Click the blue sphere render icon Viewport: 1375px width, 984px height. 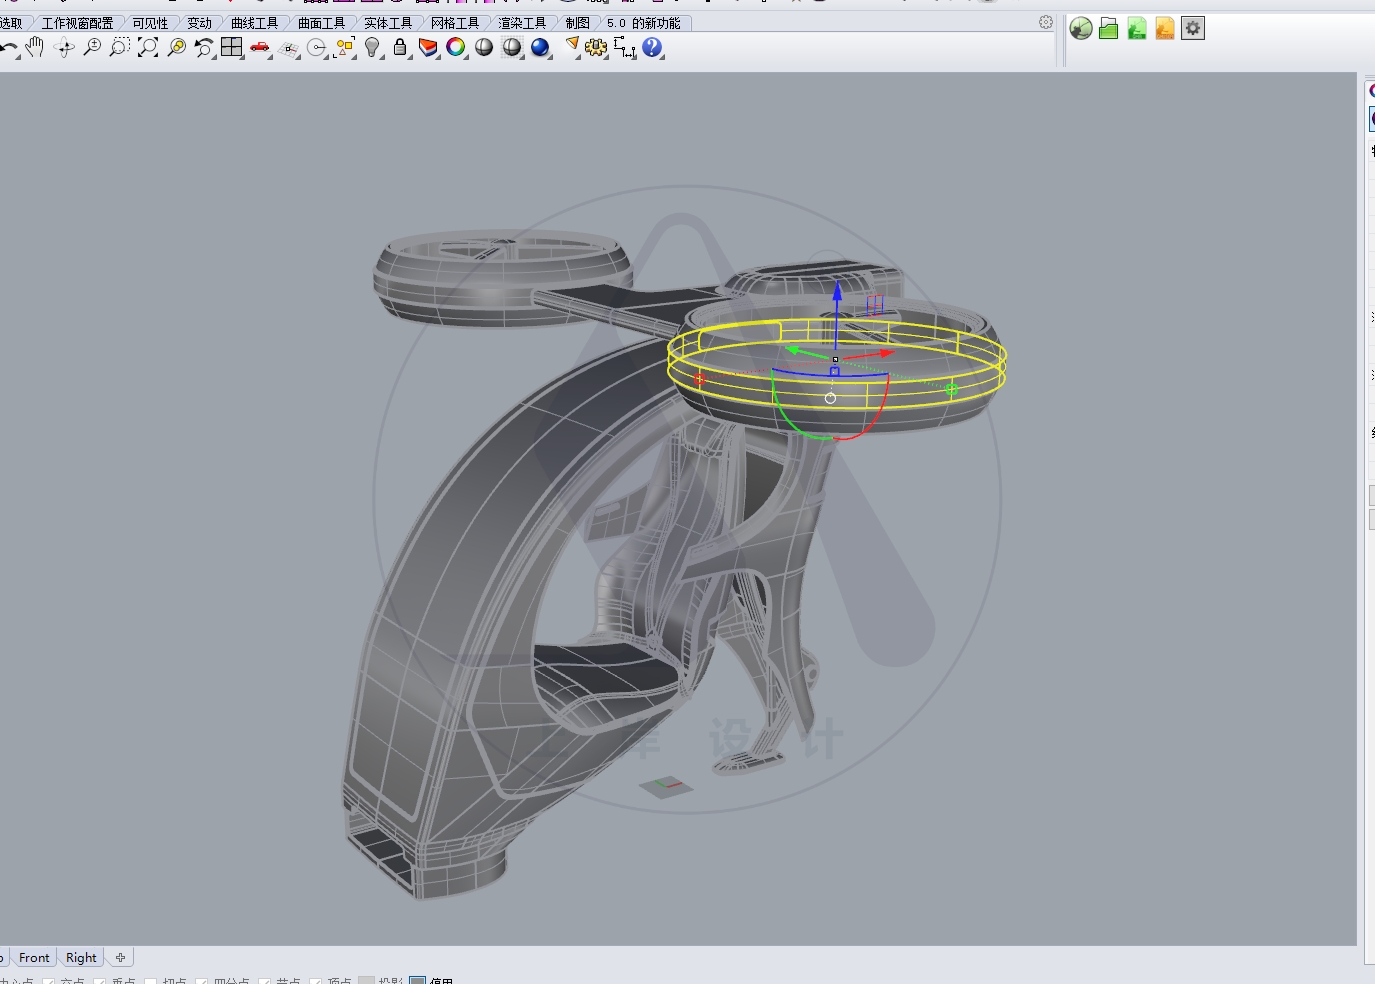[x=540, y=47]
